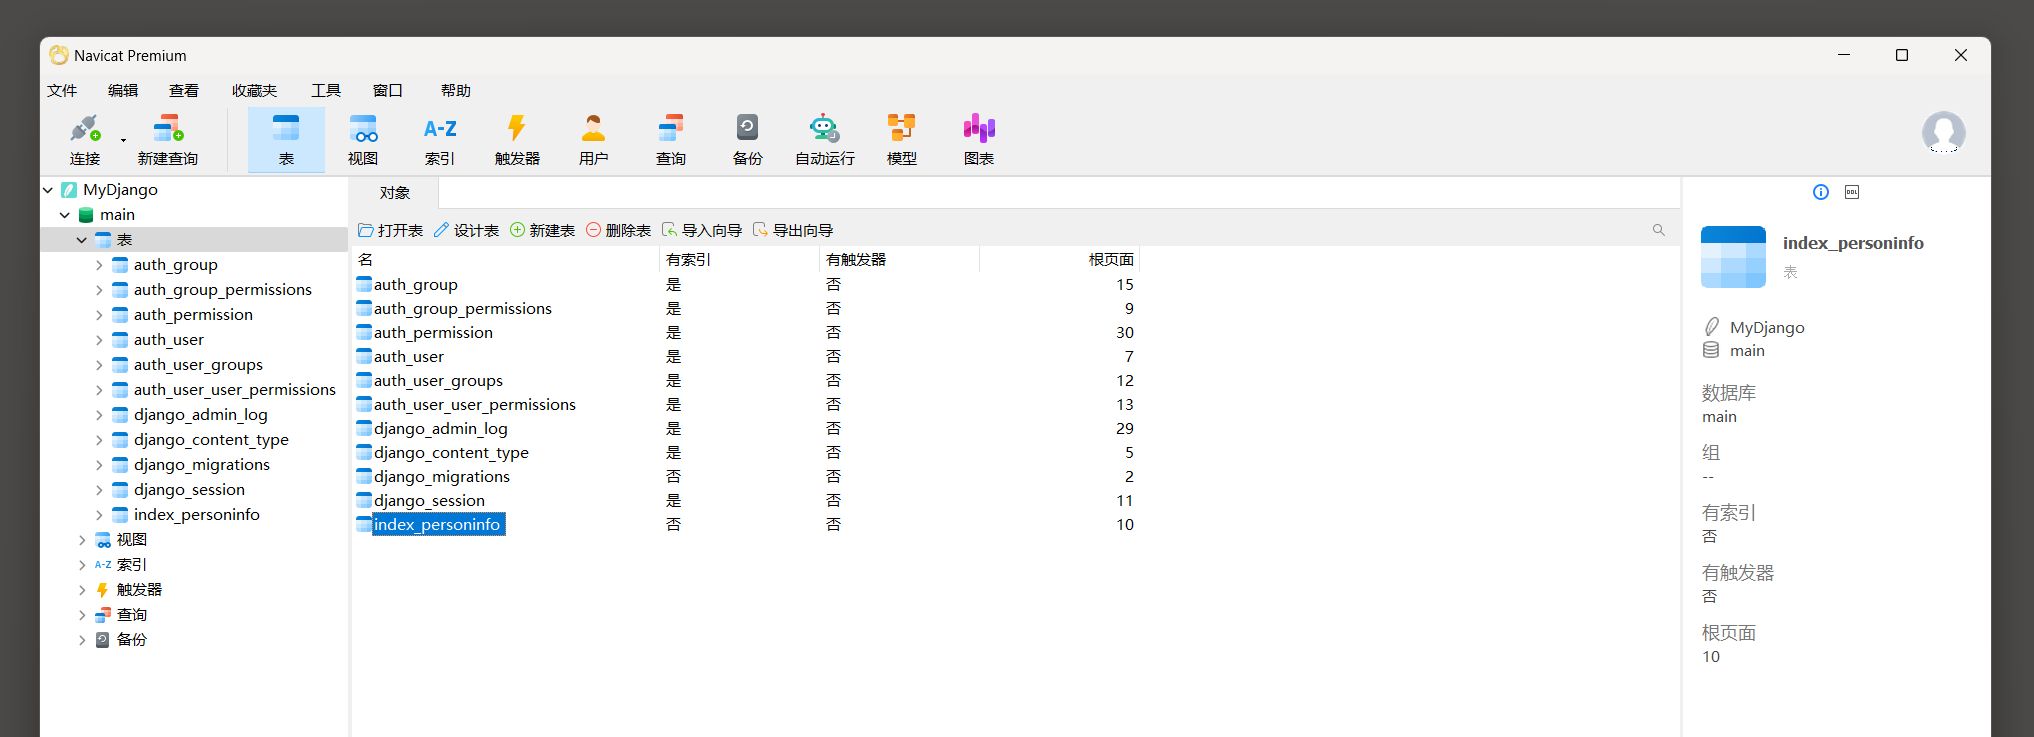Screen dimensions: 2034x737
Task: Click the 新建表 button
Action: click(x=542, y=231)
